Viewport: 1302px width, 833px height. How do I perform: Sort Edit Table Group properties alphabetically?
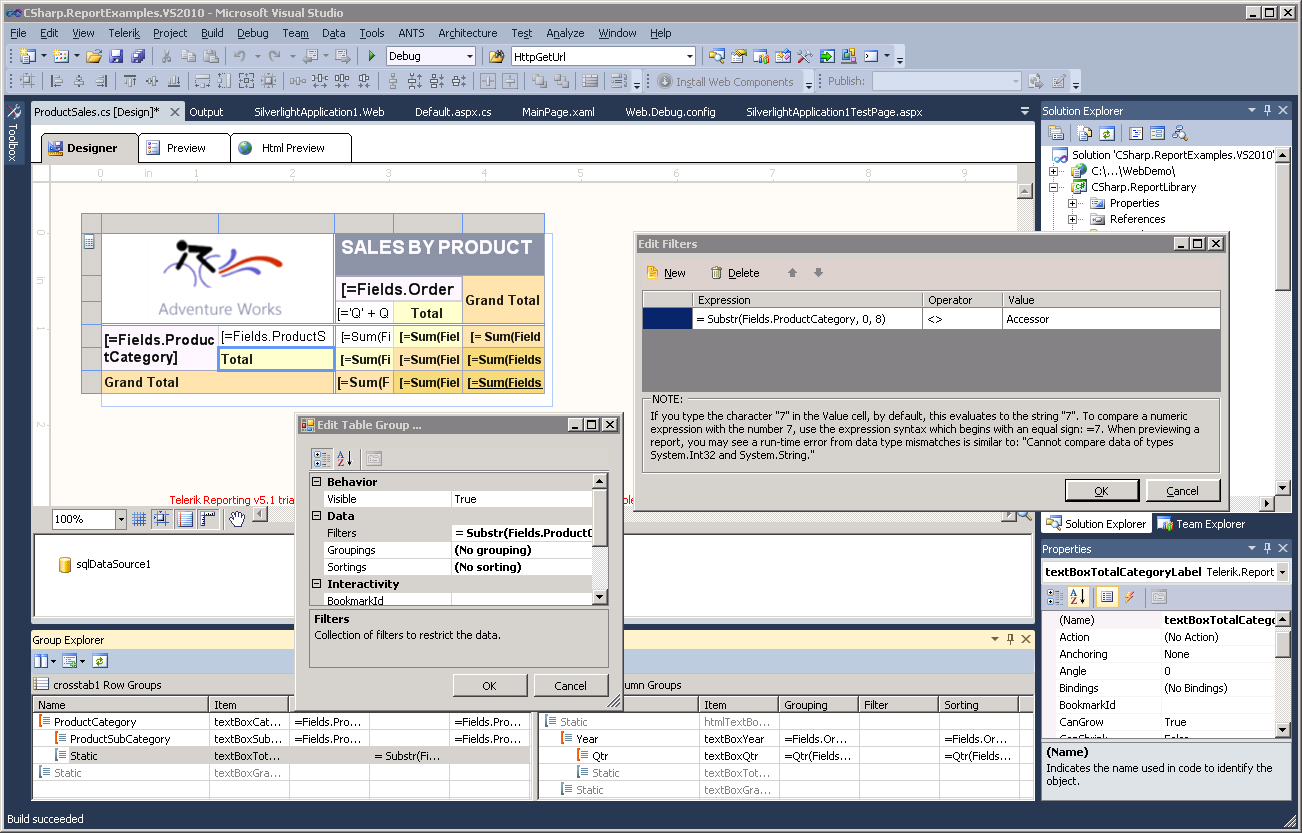tap(344, 459)
